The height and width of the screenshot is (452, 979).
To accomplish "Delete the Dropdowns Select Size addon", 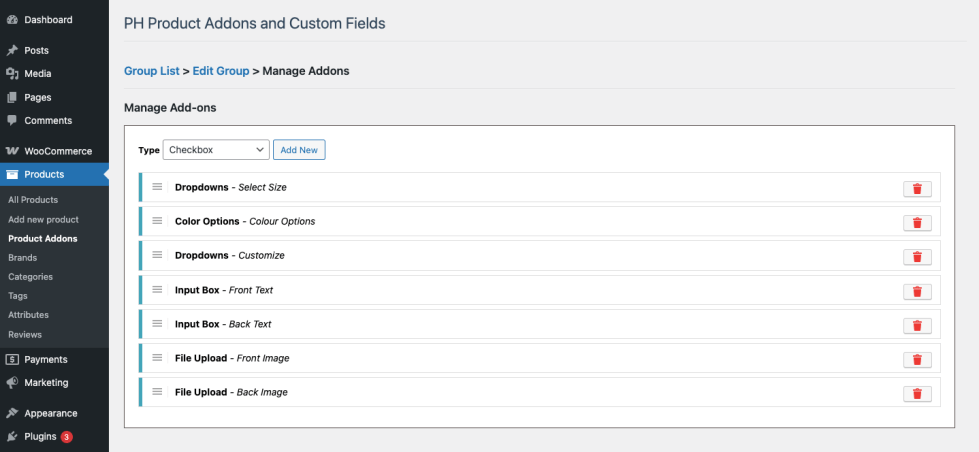I will 917,188.
